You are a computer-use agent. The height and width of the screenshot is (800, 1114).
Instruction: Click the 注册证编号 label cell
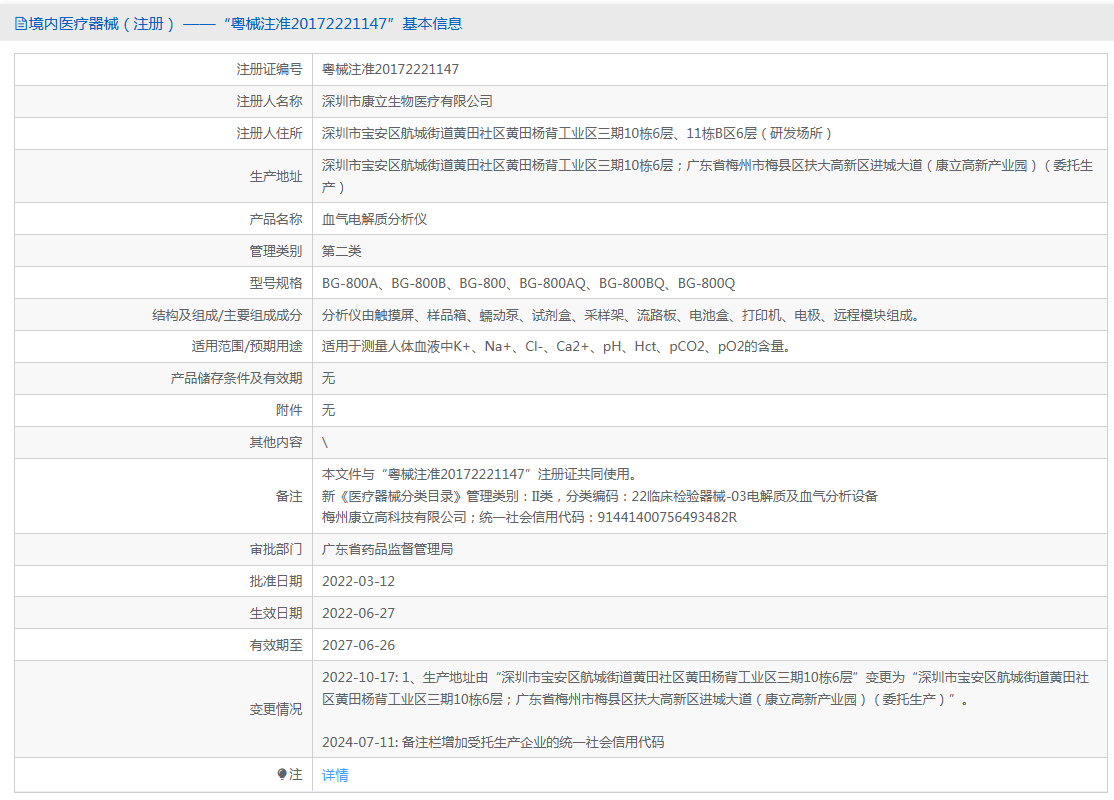(269, 70)
